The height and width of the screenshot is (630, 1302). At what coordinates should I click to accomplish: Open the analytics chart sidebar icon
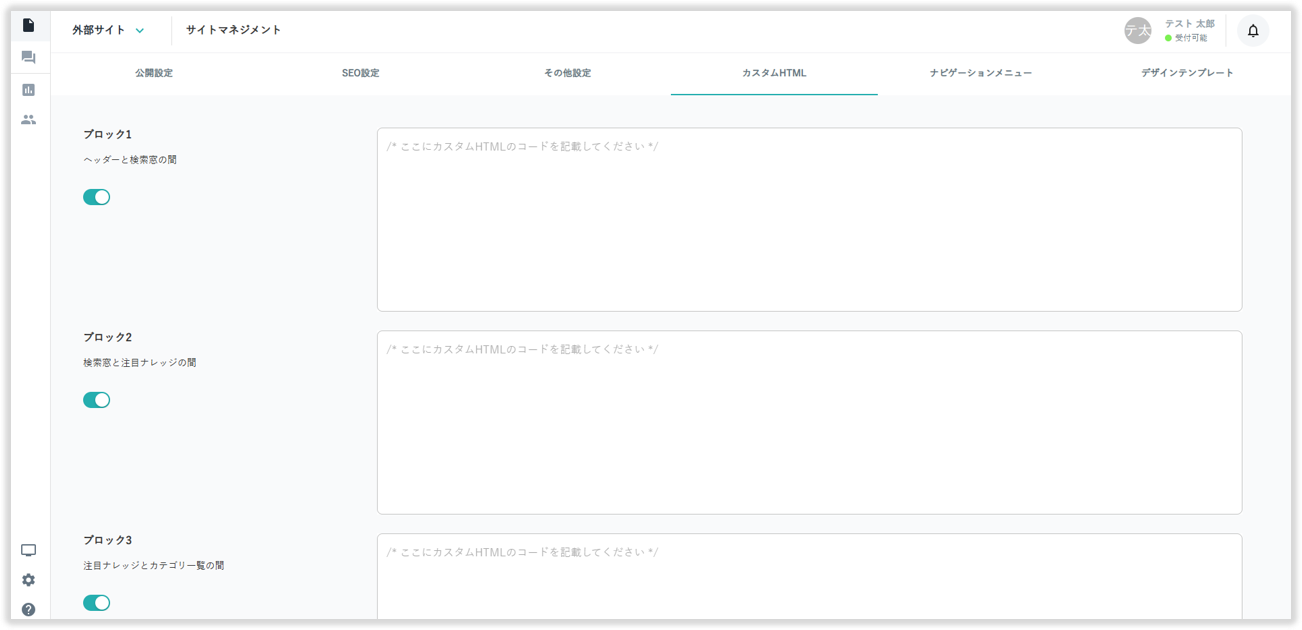click(28, 90)
